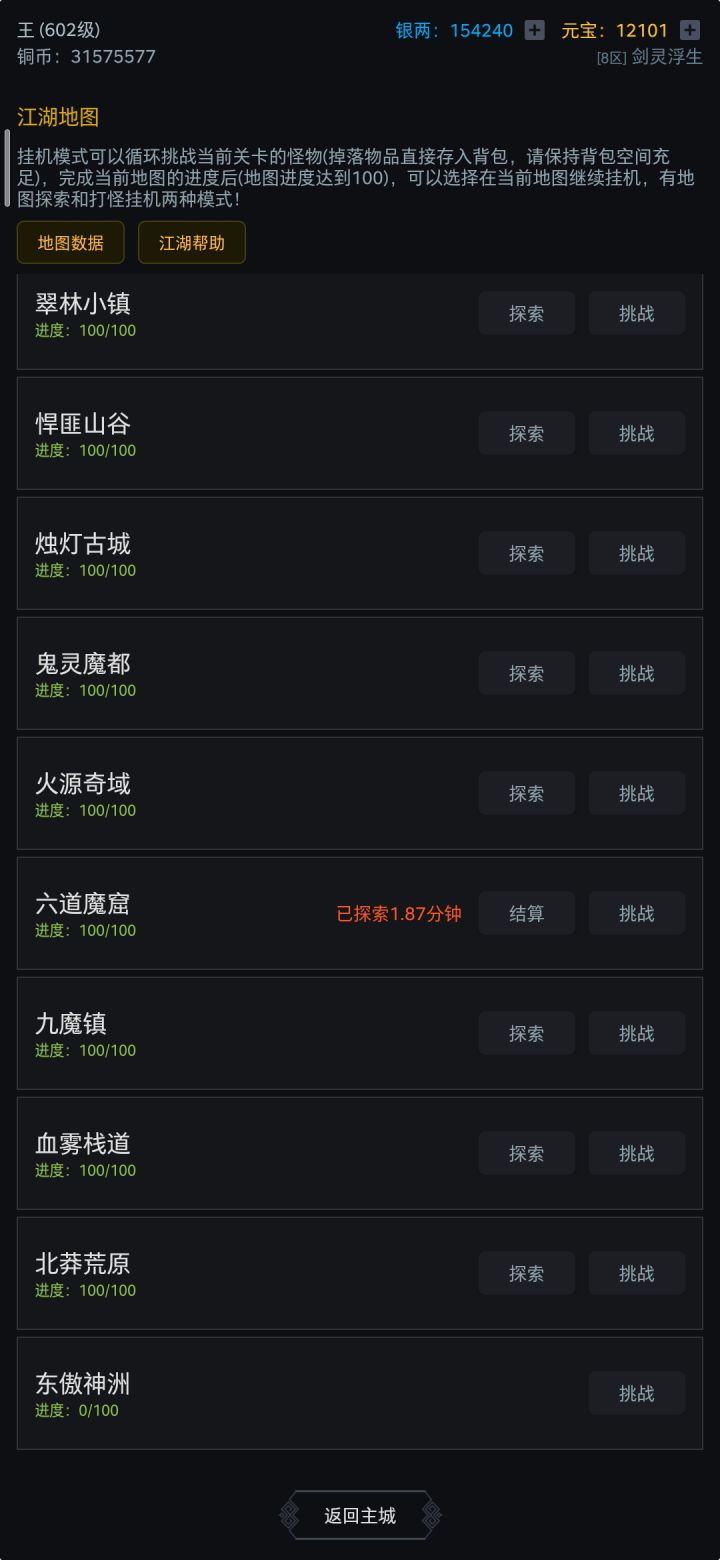Start 探索 in 北莽荒原

pyautogui.click(x=527, y=1273)
